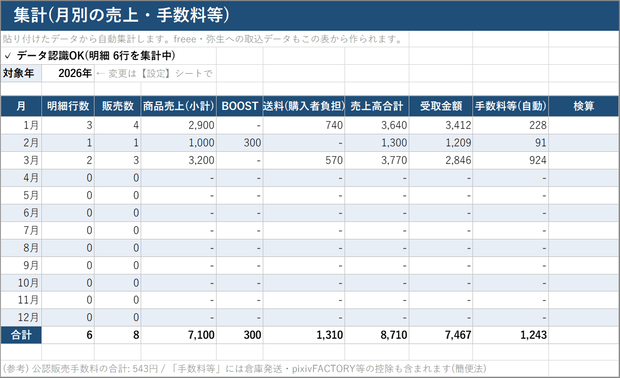Click the 1月 売上高合計 value 3,640
The image size is (620, 378).
click(x=394, y=125)
